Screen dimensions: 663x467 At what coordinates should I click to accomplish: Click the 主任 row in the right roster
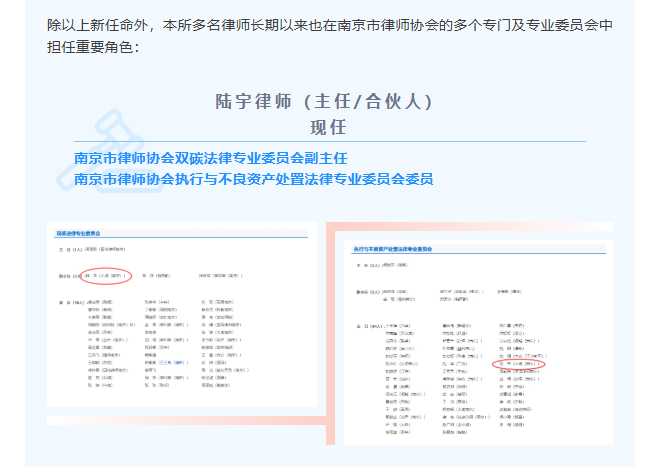coord(382,266)
